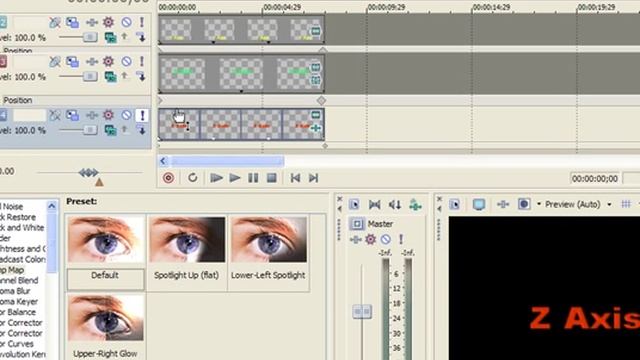Open Track FX on the middle track
This screenshot has width=640, height=360.
(x=92, y=62)
